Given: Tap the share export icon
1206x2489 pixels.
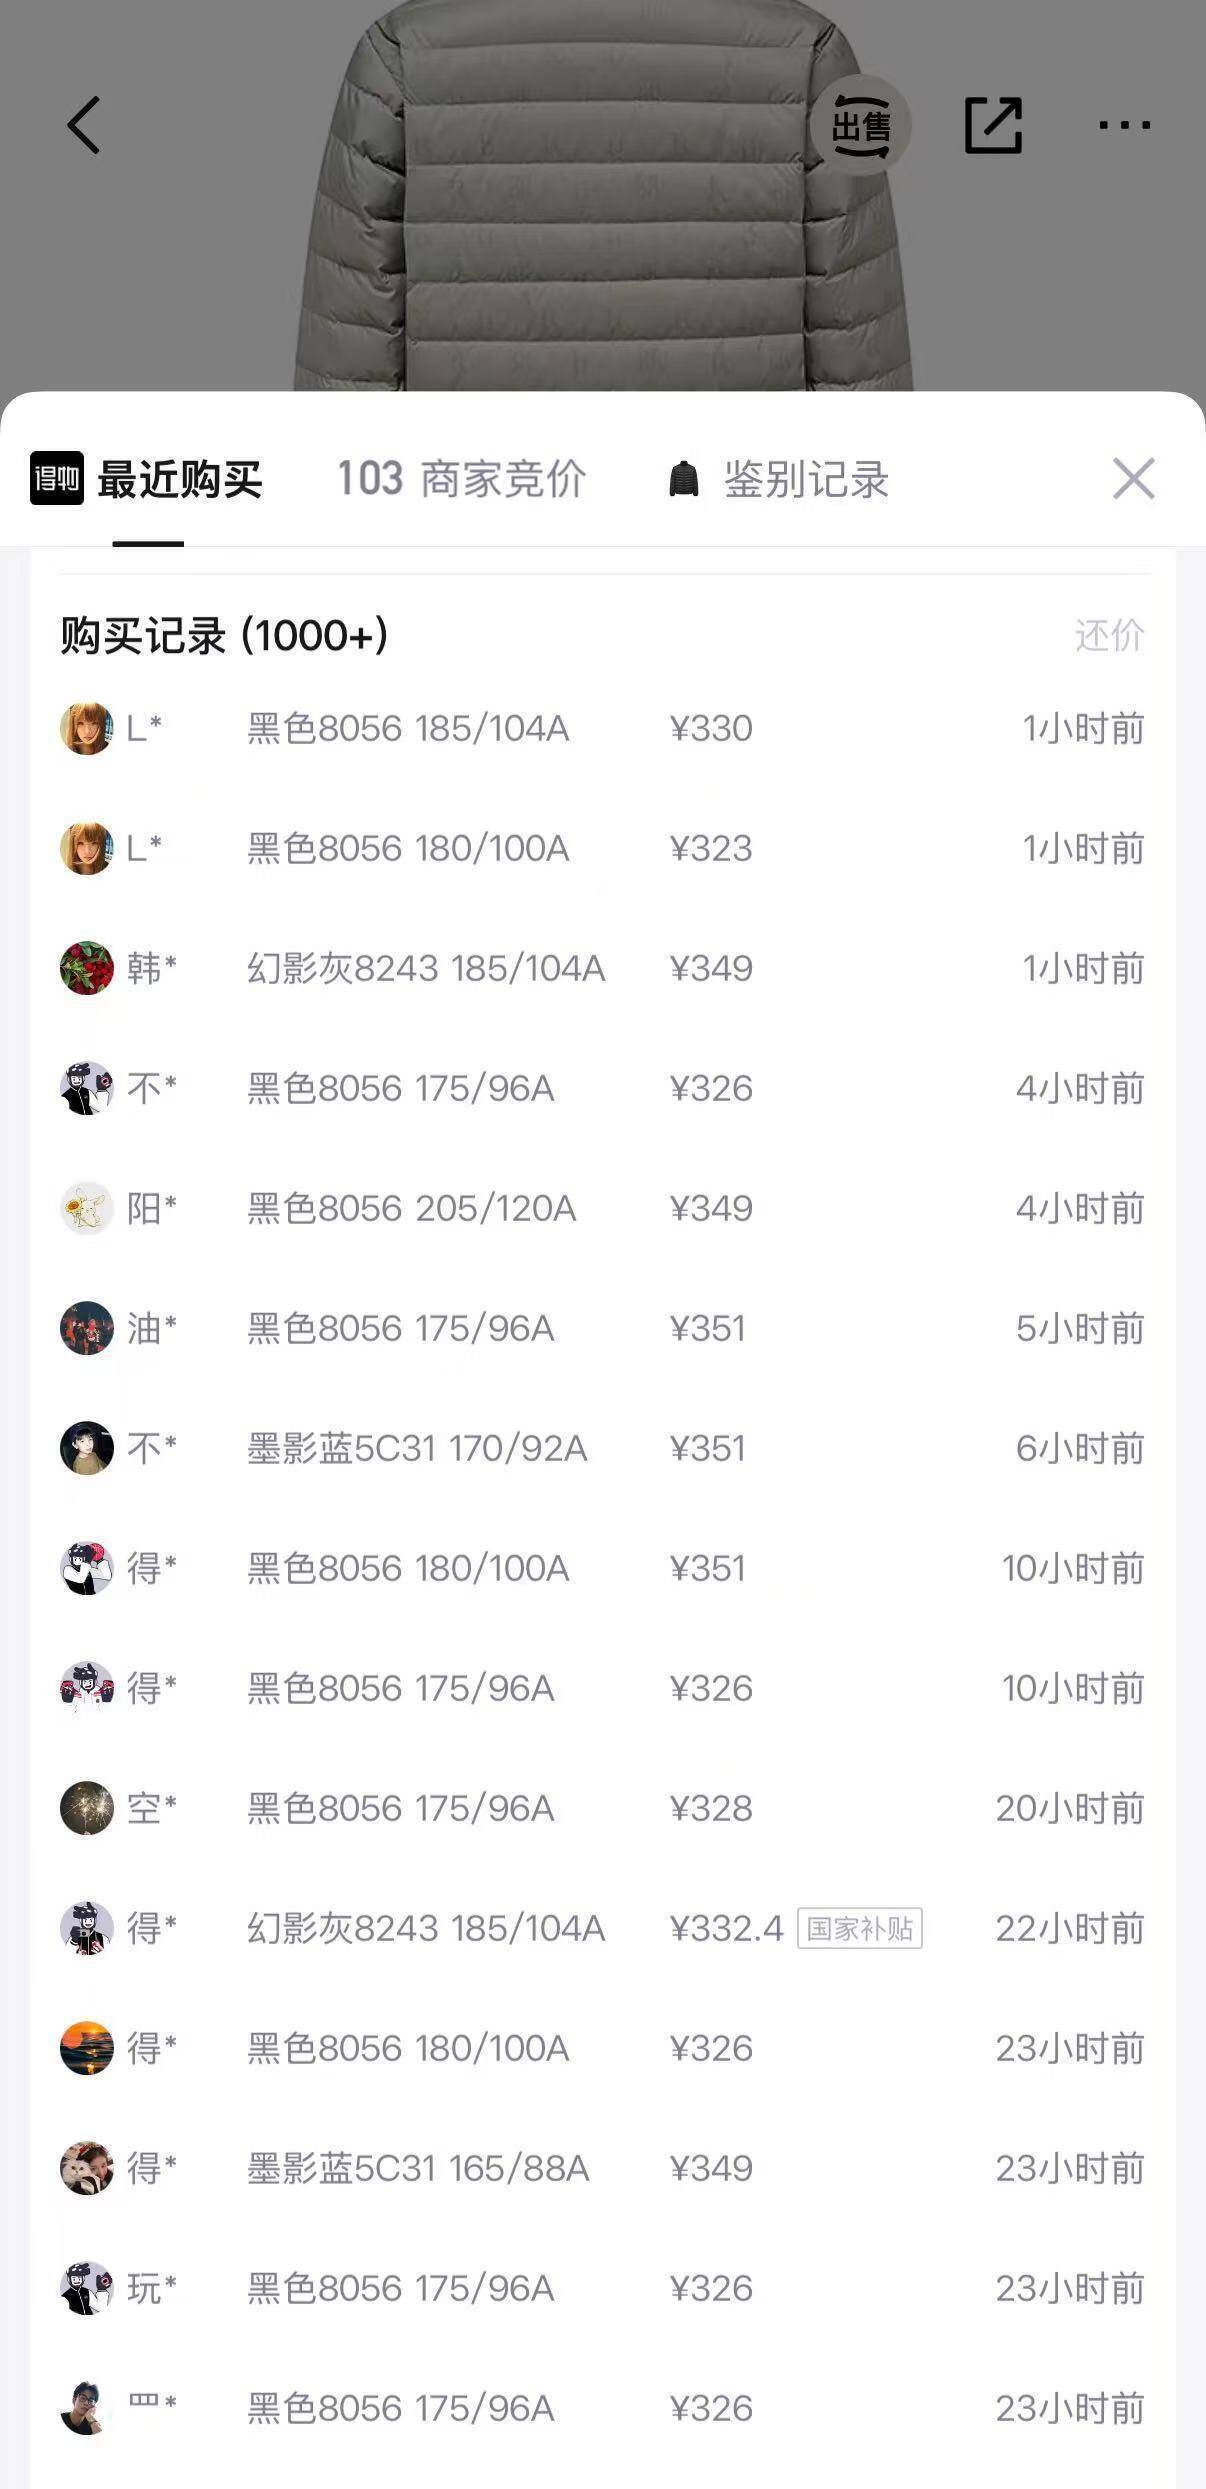Looking at the screenshot, I should click(x=993, y=125).
